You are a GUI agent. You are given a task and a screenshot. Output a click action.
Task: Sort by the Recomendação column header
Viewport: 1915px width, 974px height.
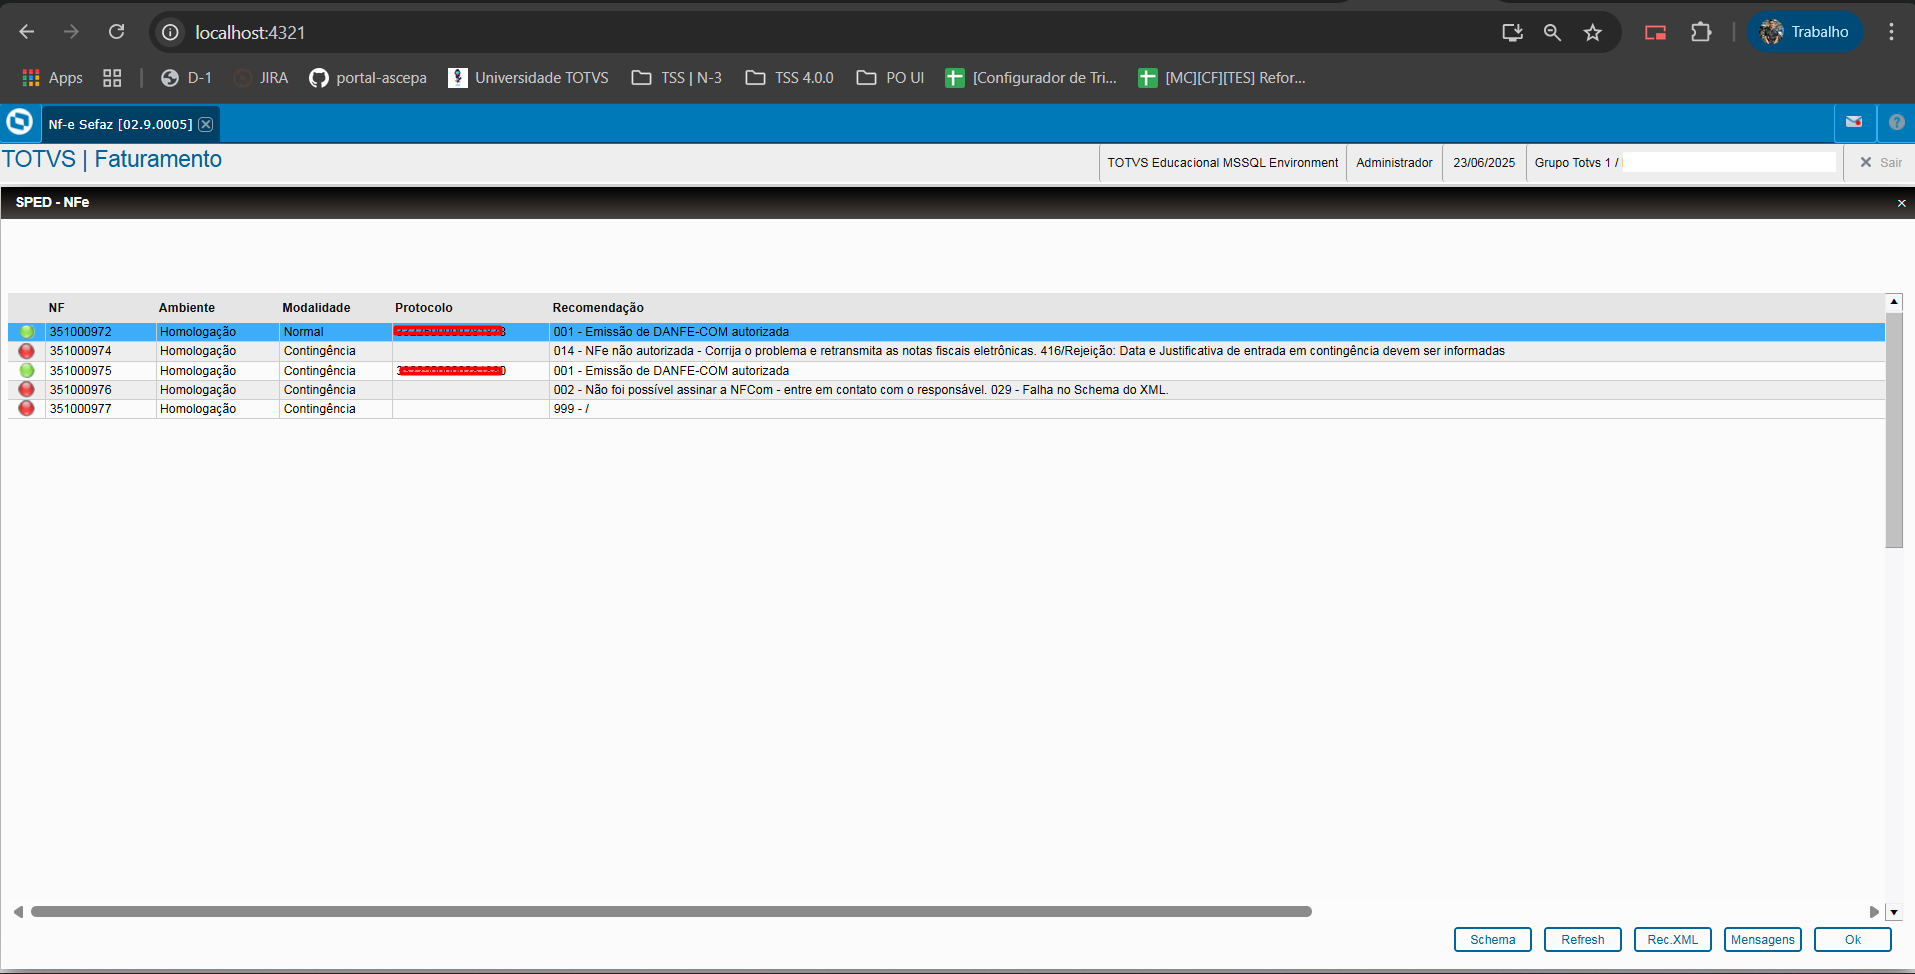(x=598, y=308)
